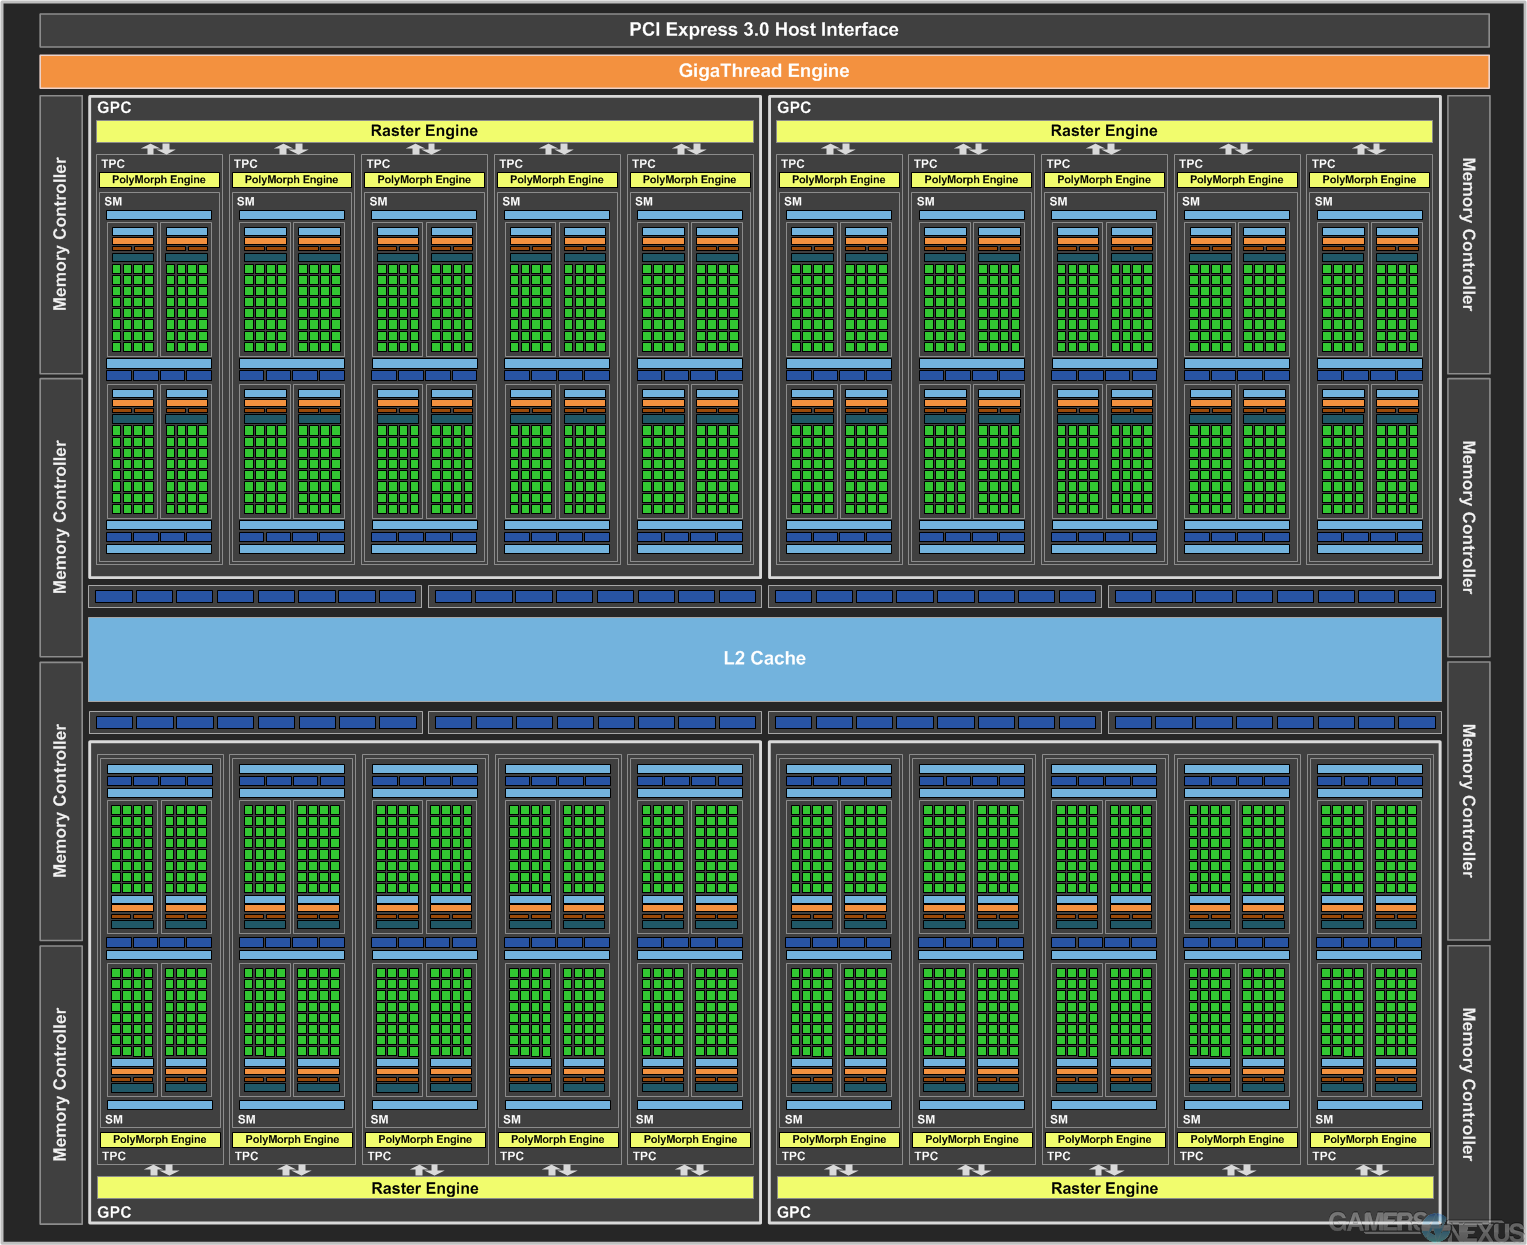Viewport: 1527px width, 1245px height.
Task: Select the topmost Memory Controller on the right side
Action: (1468, 234)
